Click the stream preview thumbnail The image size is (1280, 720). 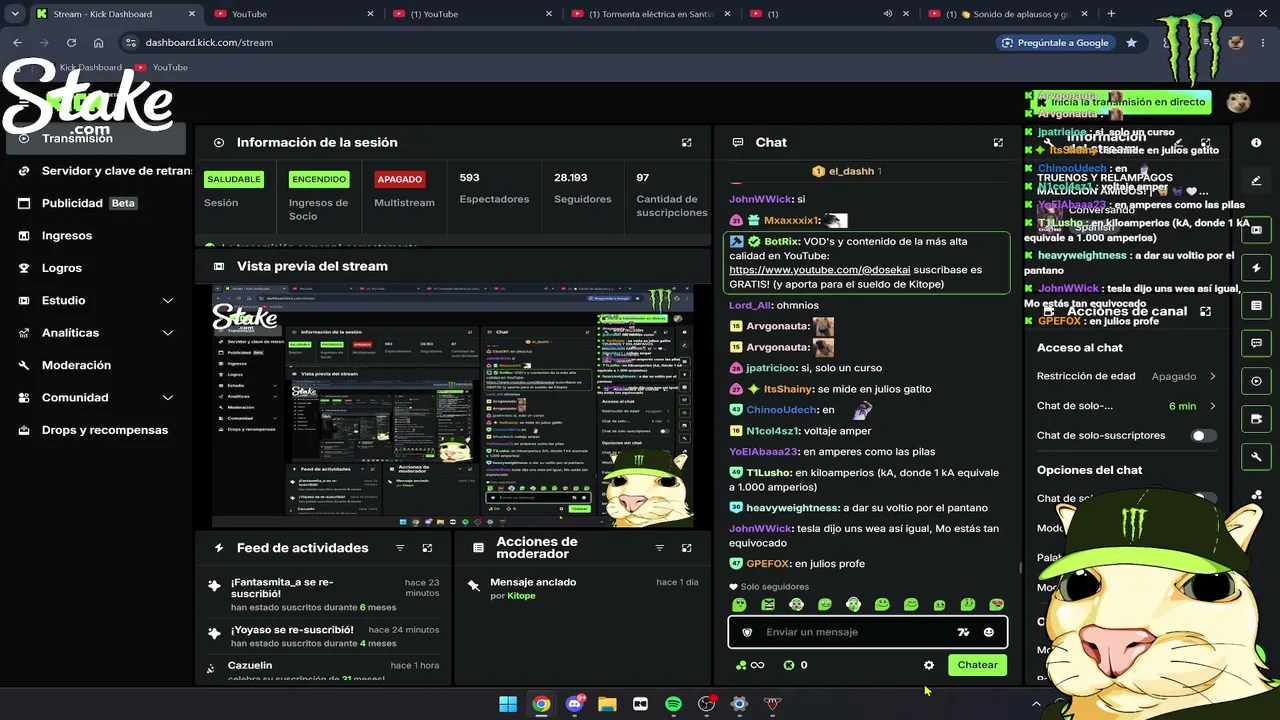(x=453, y=405)
